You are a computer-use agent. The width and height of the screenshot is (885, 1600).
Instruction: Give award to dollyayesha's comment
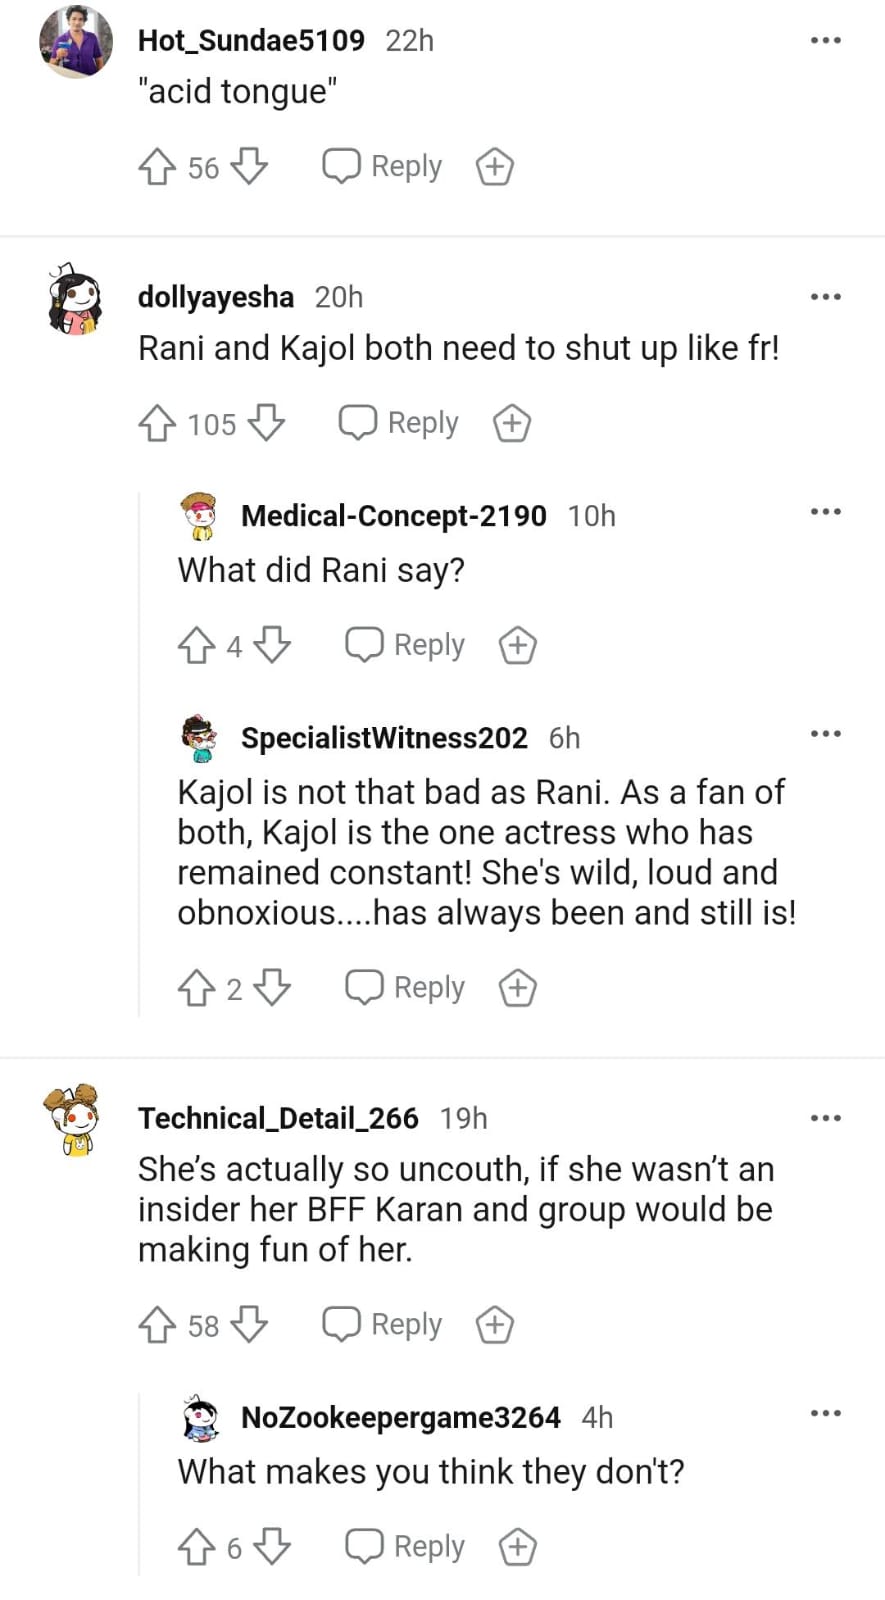pyautogui.click(x=512, y=423)
